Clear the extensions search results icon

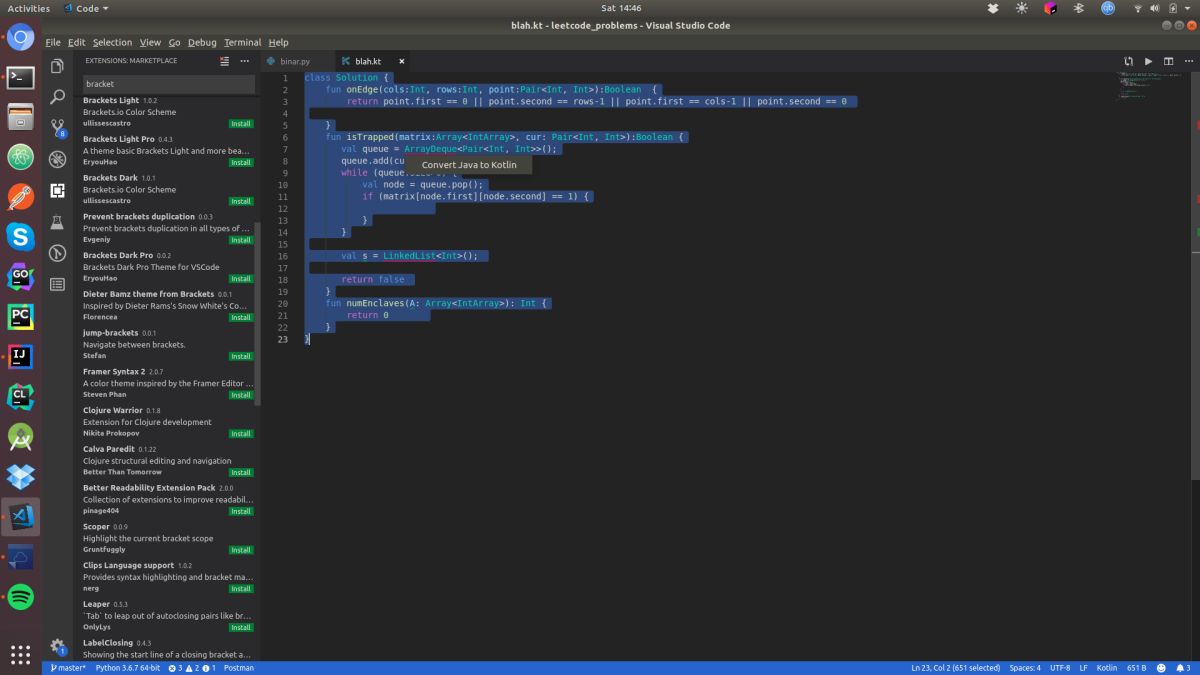[225, 61]
